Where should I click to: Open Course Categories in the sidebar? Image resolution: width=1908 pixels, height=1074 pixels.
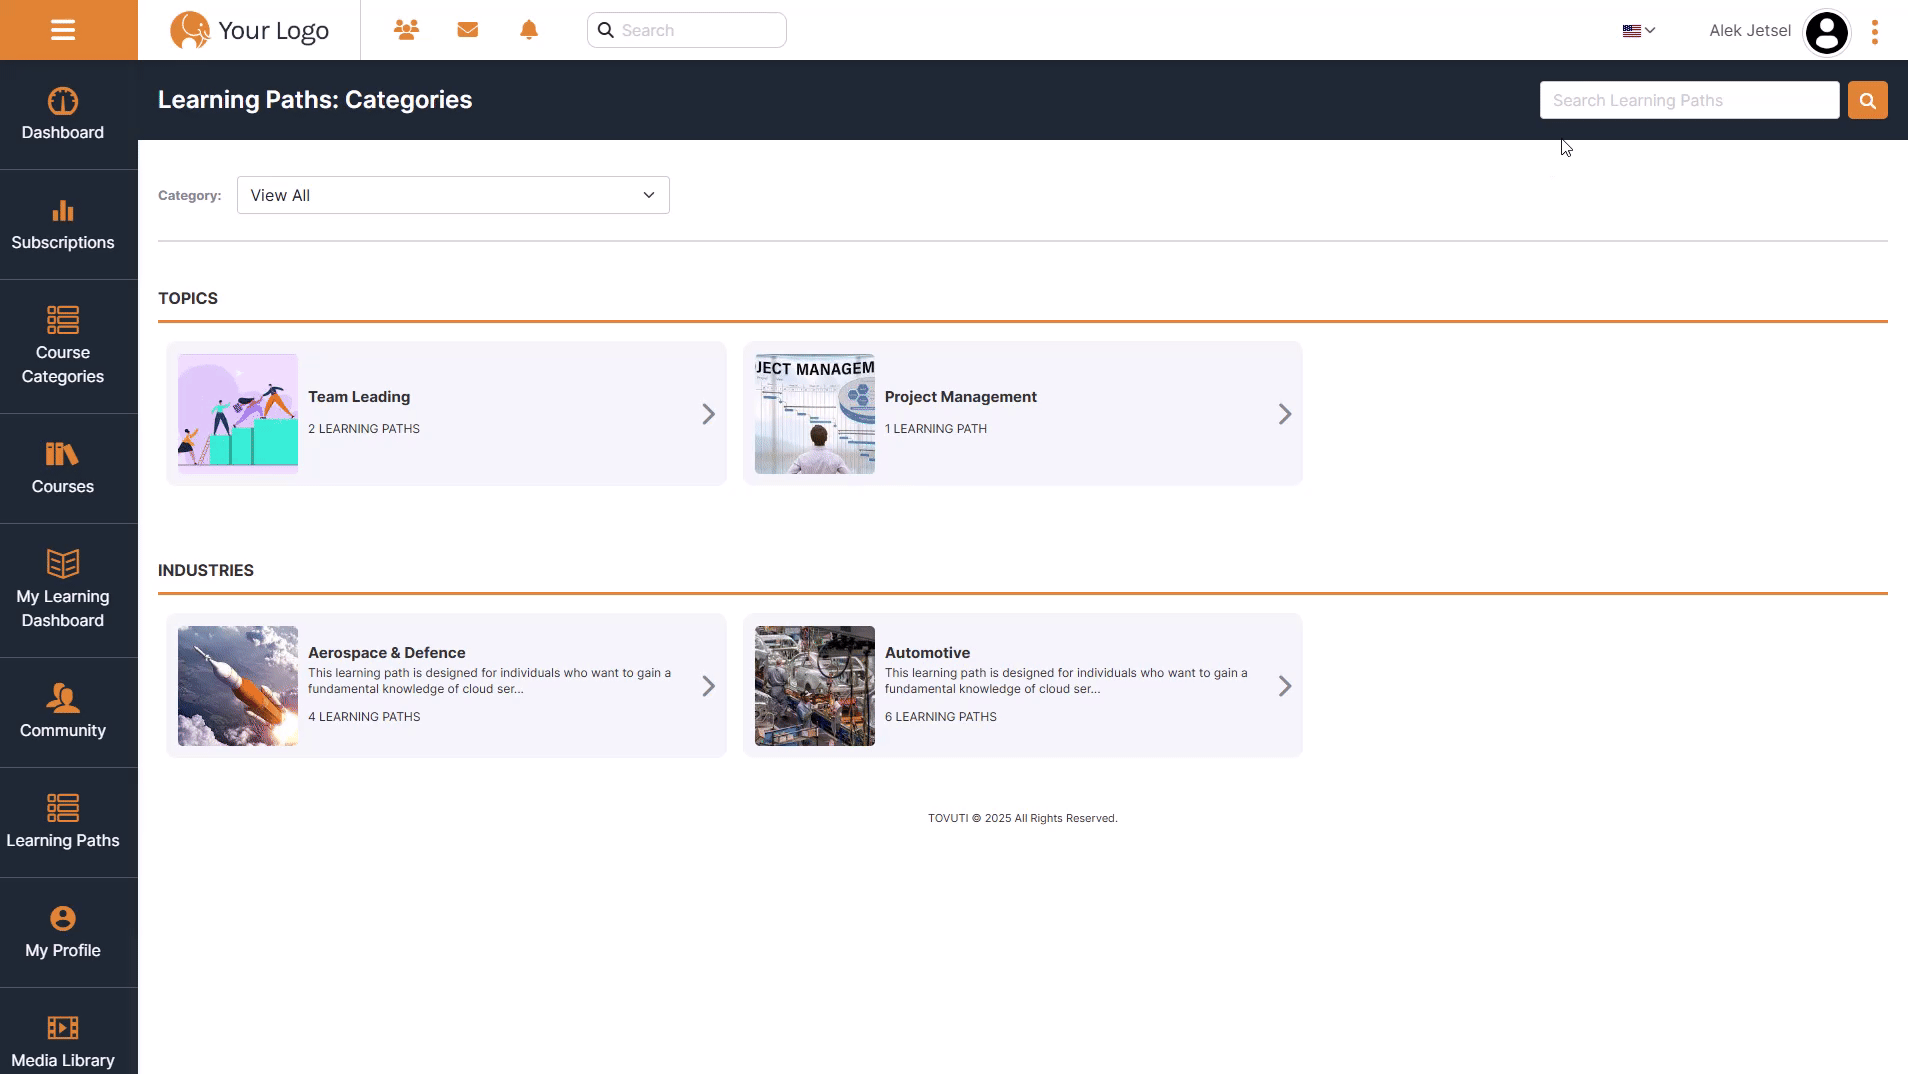pyautogui.click(x=63, y=346)
